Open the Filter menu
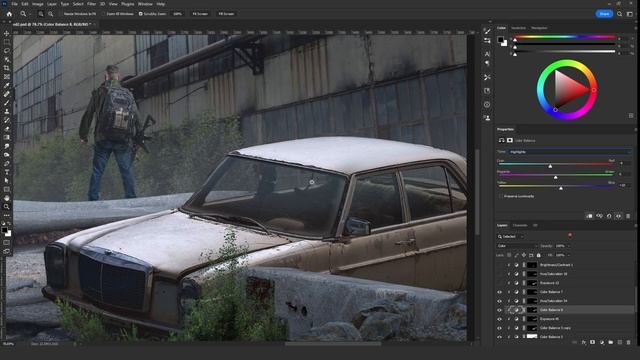This screenshot has height=360, width=640. (91, 4)
